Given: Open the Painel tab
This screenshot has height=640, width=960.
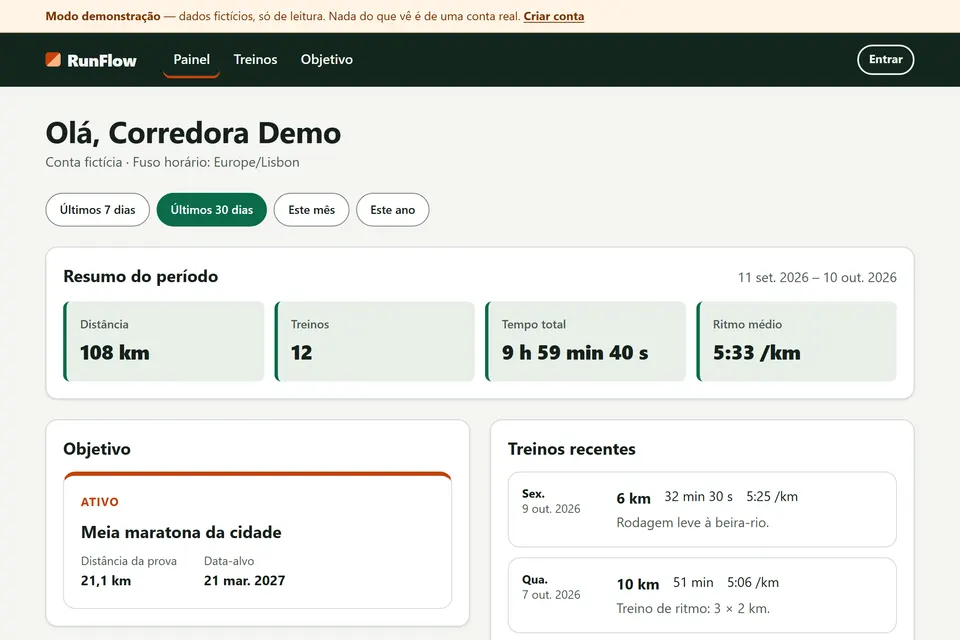Looking at the screenshot, I should [x=191, y=59].
